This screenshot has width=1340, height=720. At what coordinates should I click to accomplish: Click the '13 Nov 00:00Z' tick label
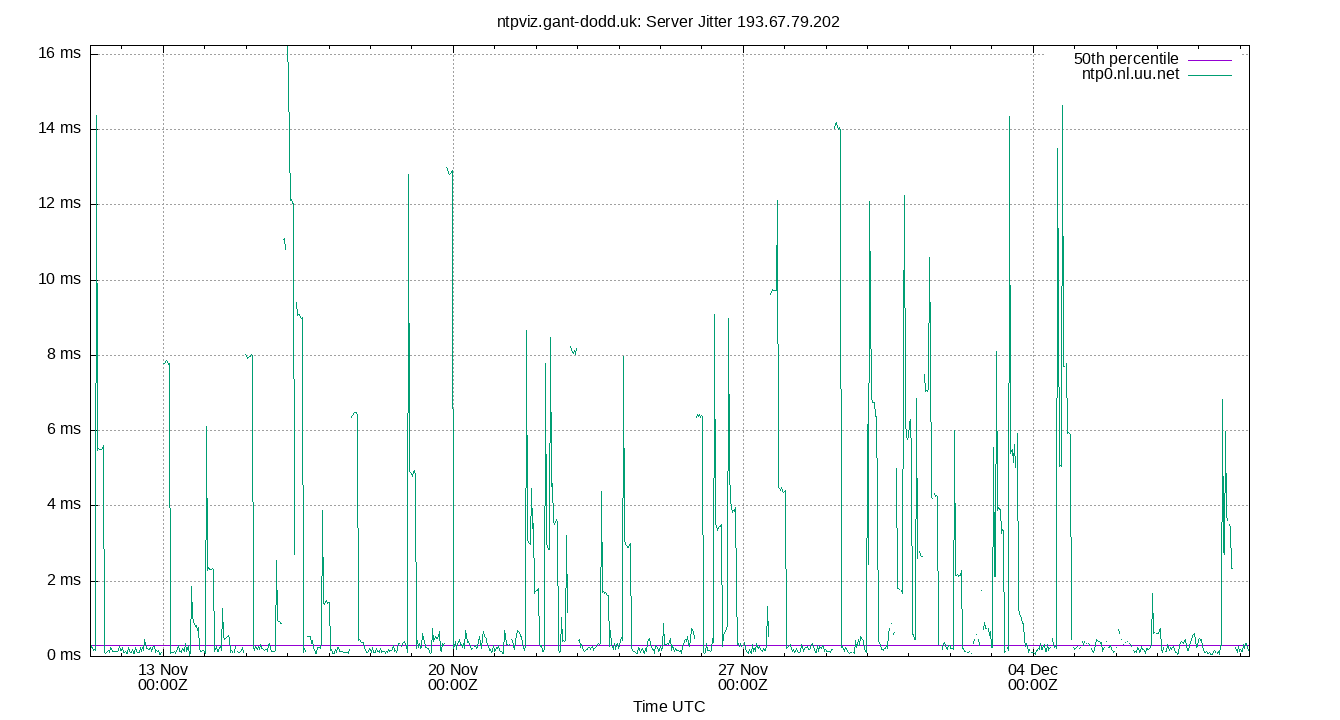163,677
